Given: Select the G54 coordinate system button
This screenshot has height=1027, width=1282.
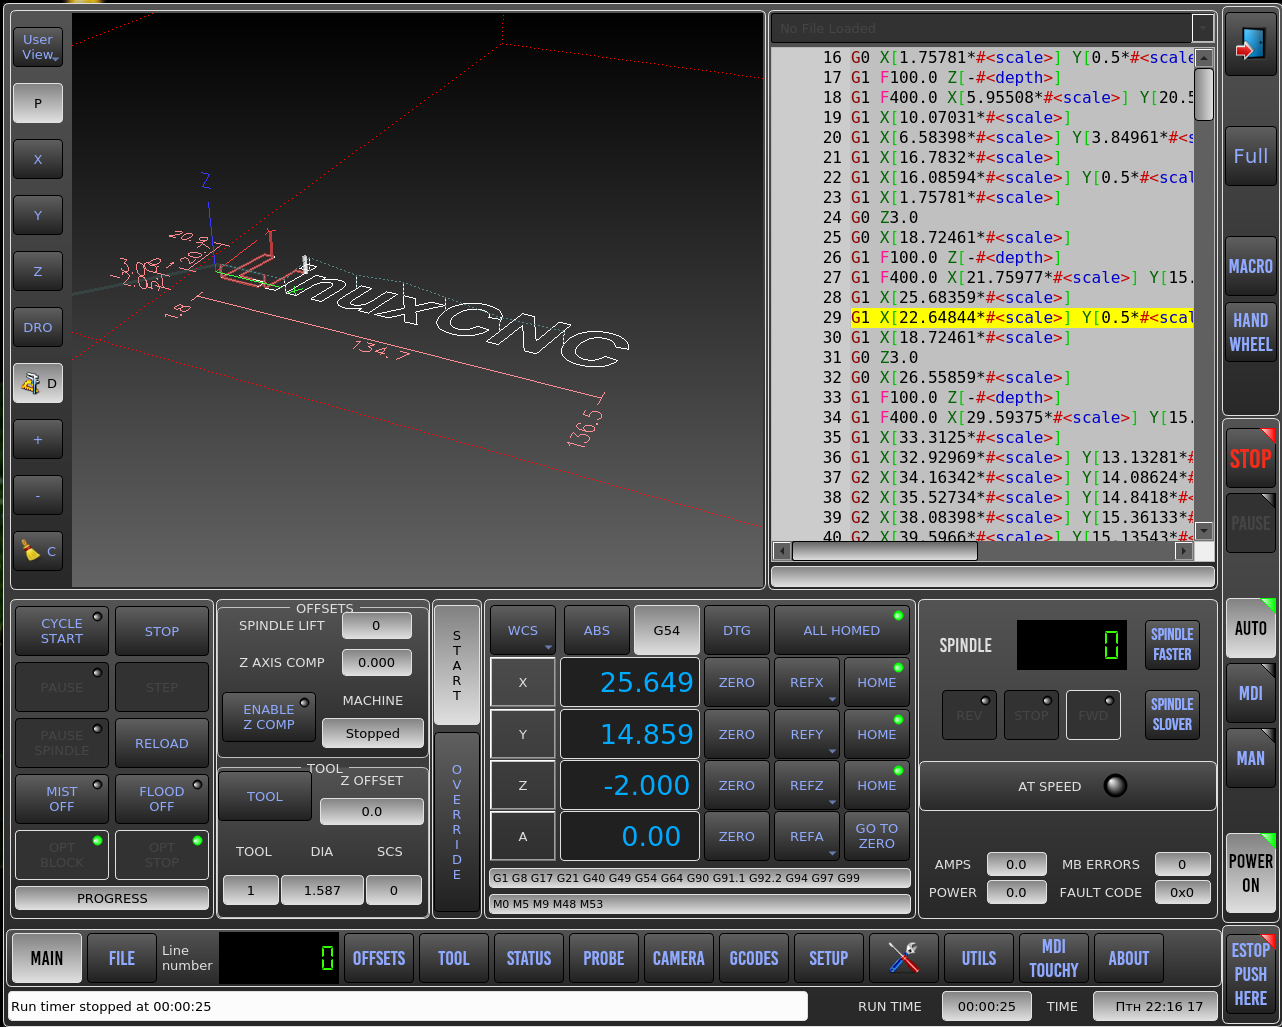Looking at the screenshot, I should (x=667, y=630).
